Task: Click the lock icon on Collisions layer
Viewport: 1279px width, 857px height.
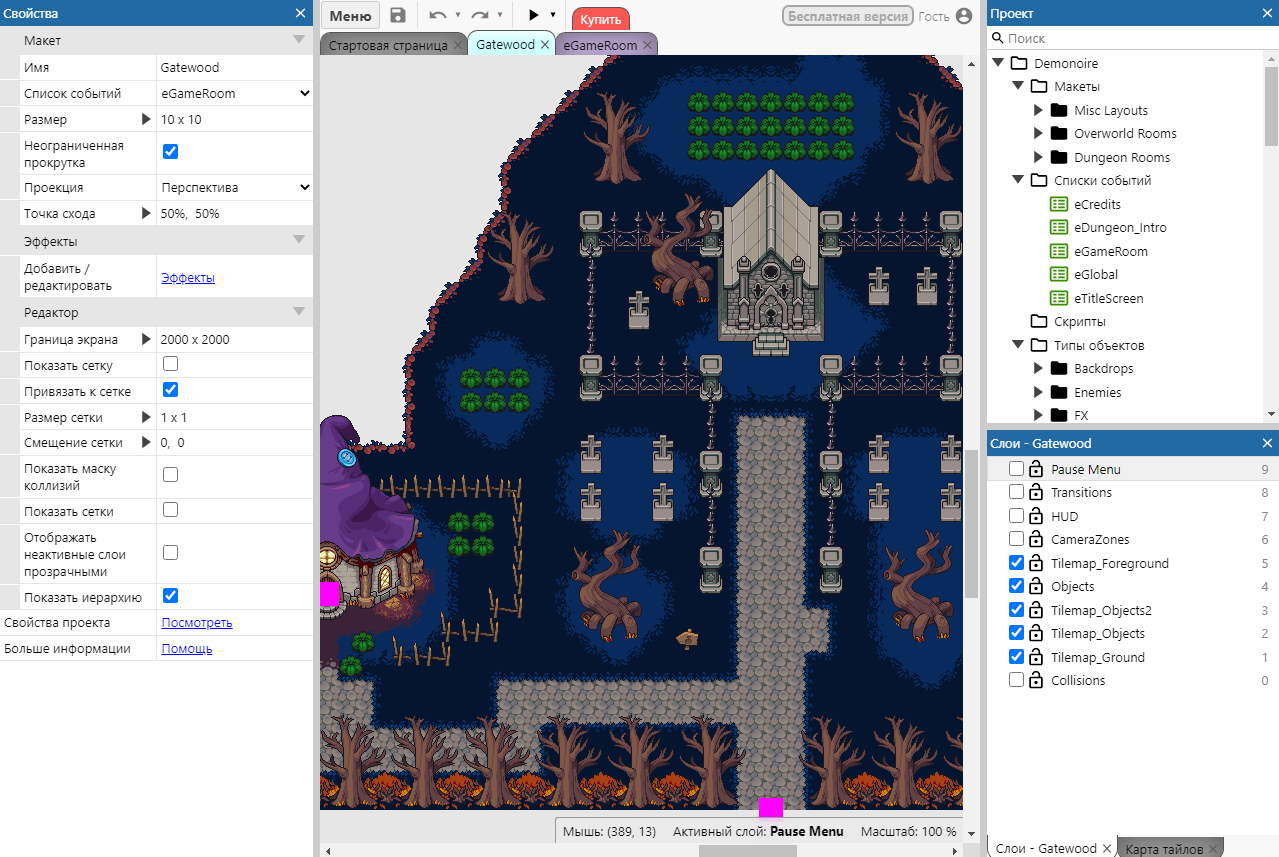Action: click(x=1036, y=681)
